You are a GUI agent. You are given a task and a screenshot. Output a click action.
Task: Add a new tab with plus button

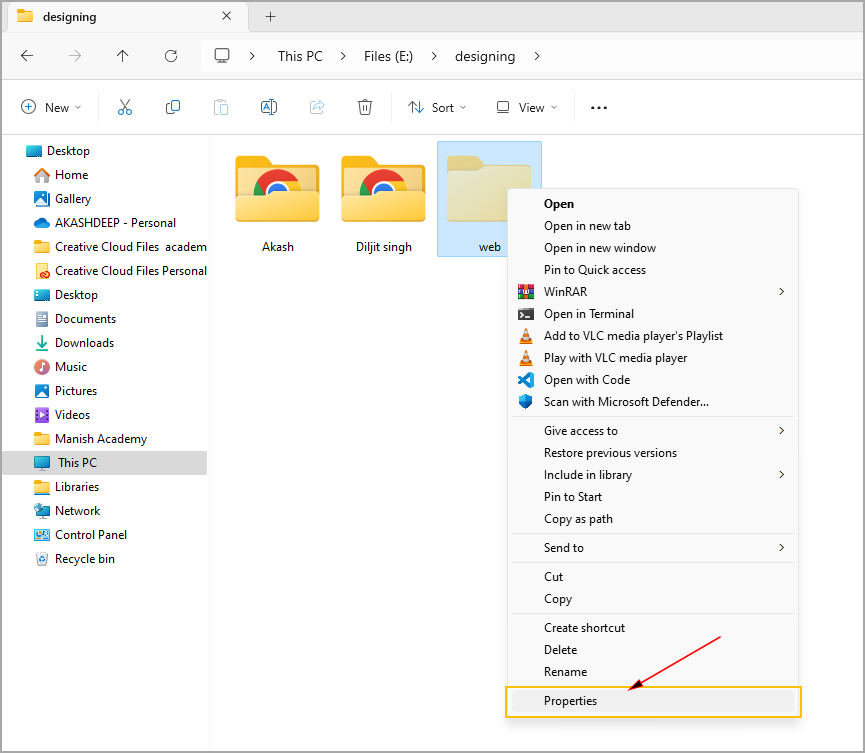pyautogui.click(x=270, y=16)
